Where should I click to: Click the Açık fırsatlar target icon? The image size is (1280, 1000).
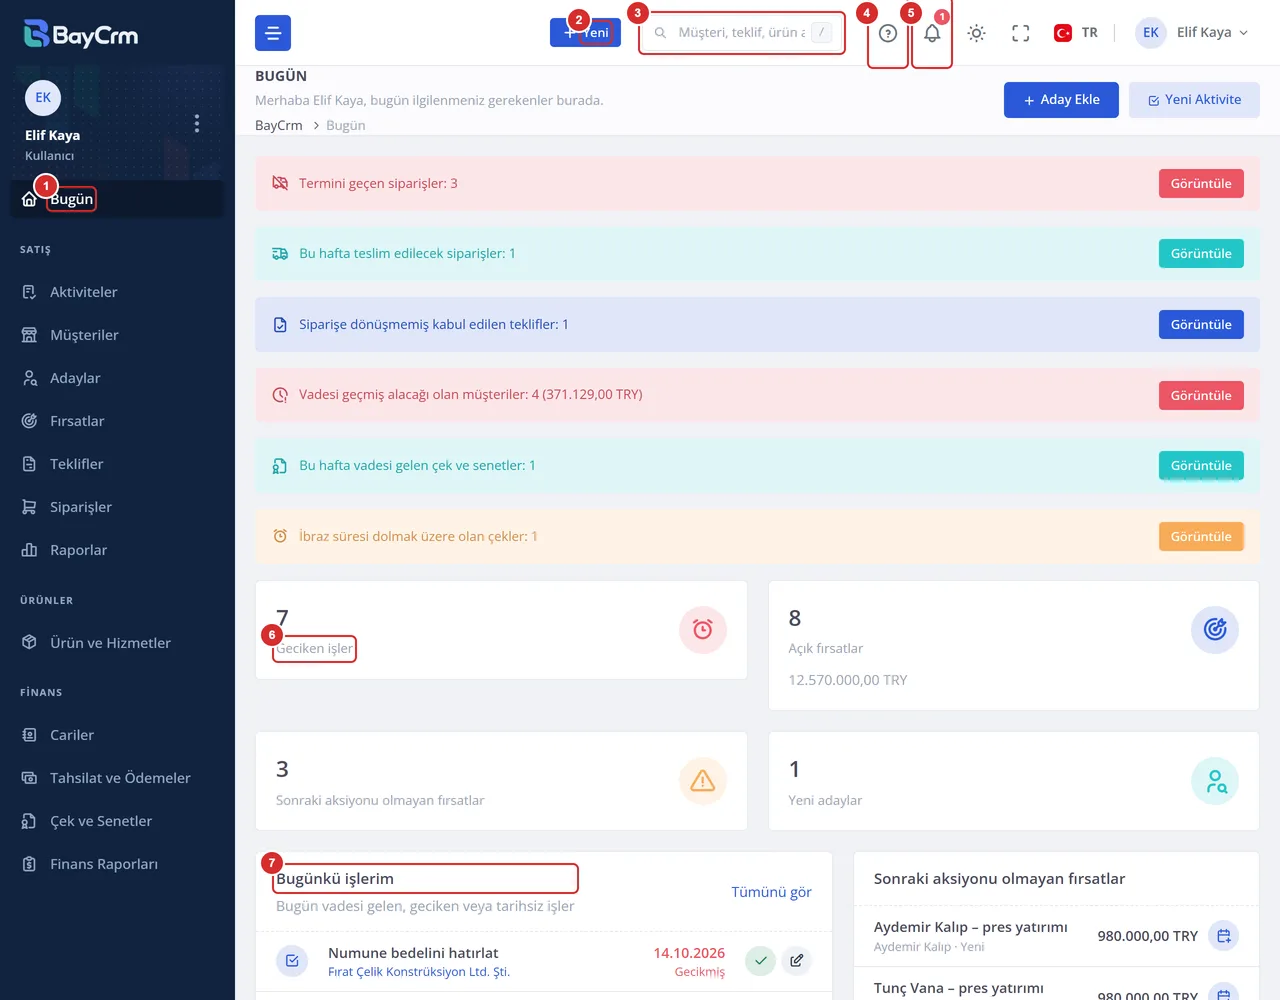pos(1215,630)
